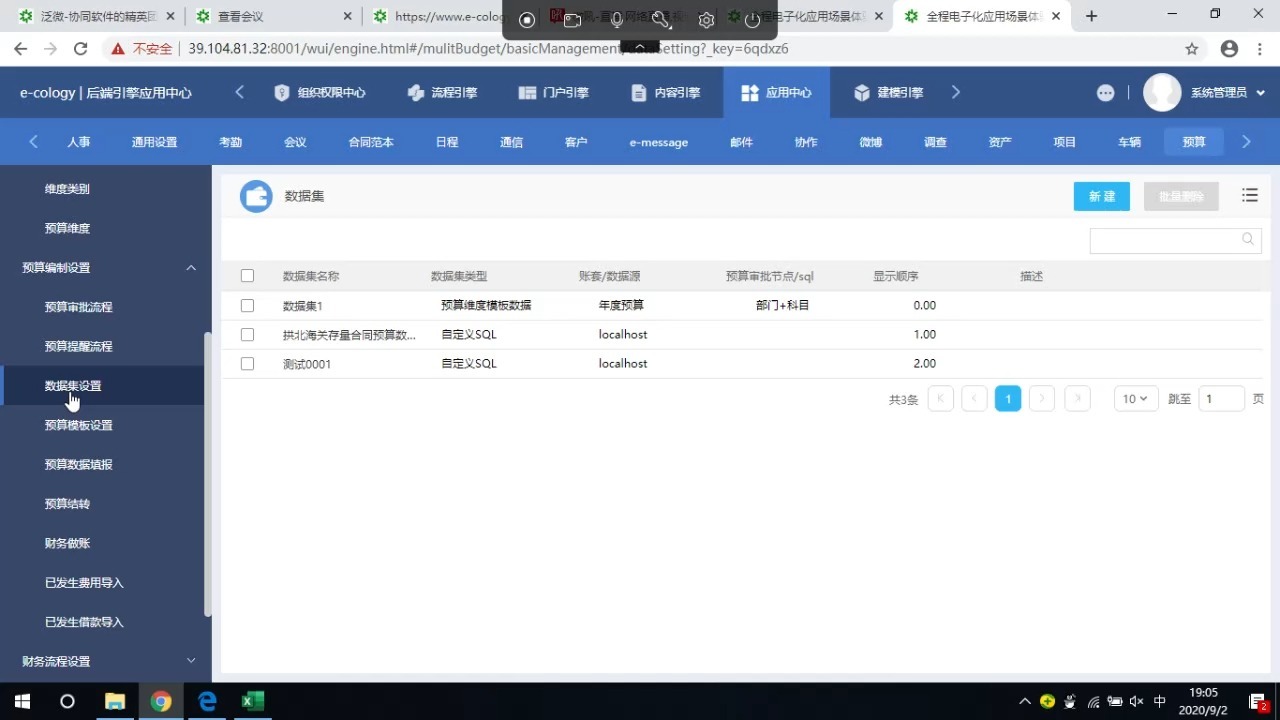The width and height of the screenshot is (1280, 720).
Task: Open the 系统管理员 user dropdown arrow
Action: point(1261,93)
